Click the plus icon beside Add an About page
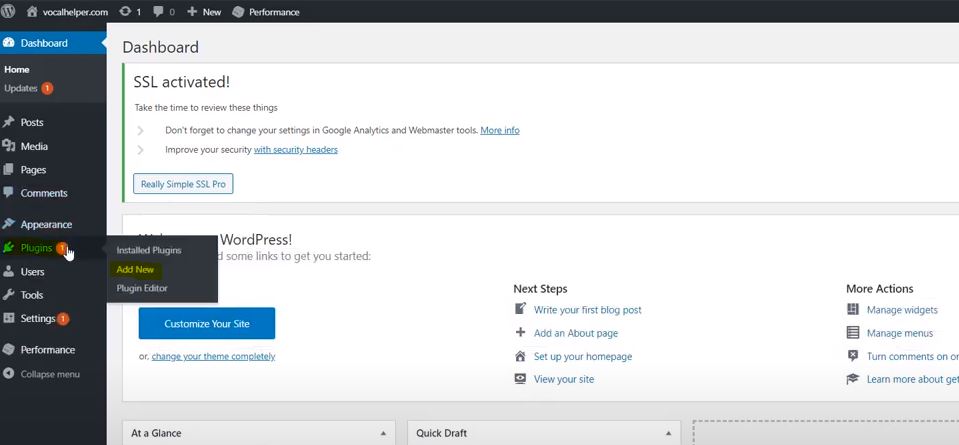 coord(520,333)
